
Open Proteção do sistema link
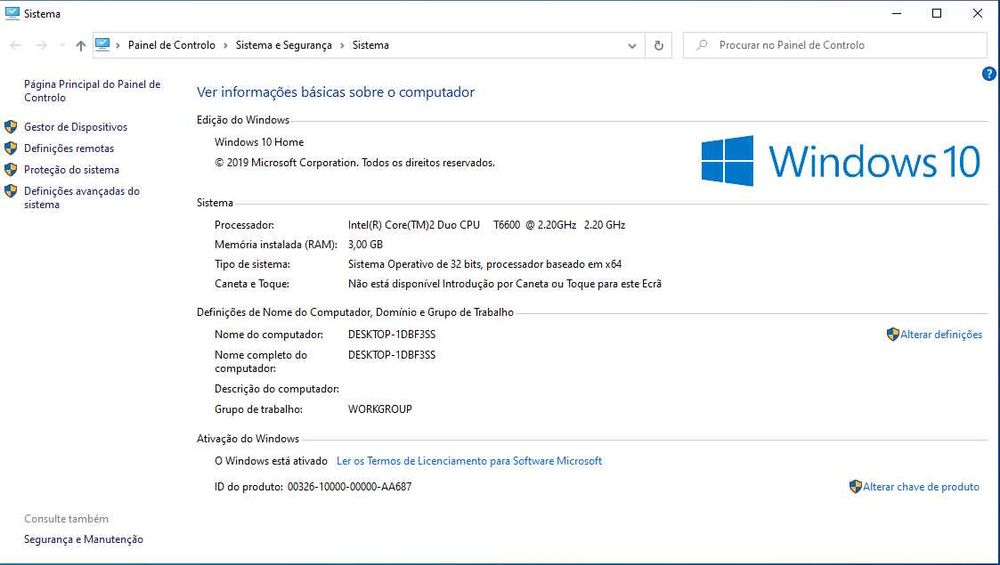pyautogui.click(x=71, y=170)
